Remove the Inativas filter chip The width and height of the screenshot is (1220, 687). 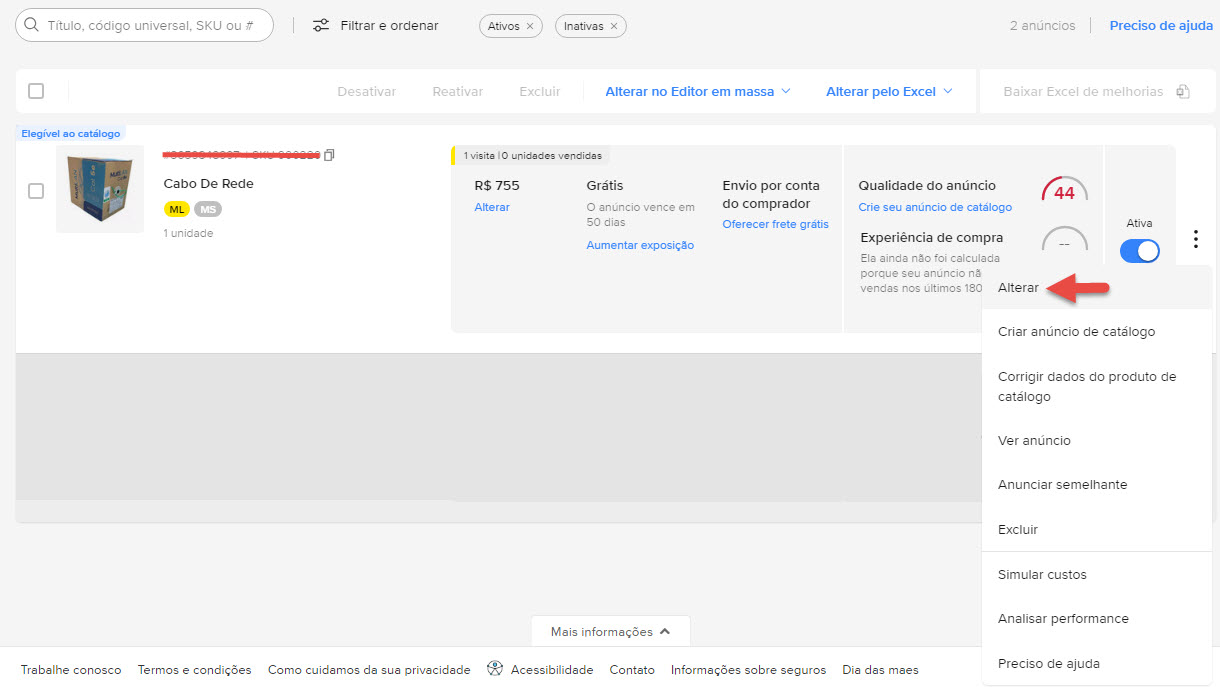pyautogui.click(x=614, y=26)
